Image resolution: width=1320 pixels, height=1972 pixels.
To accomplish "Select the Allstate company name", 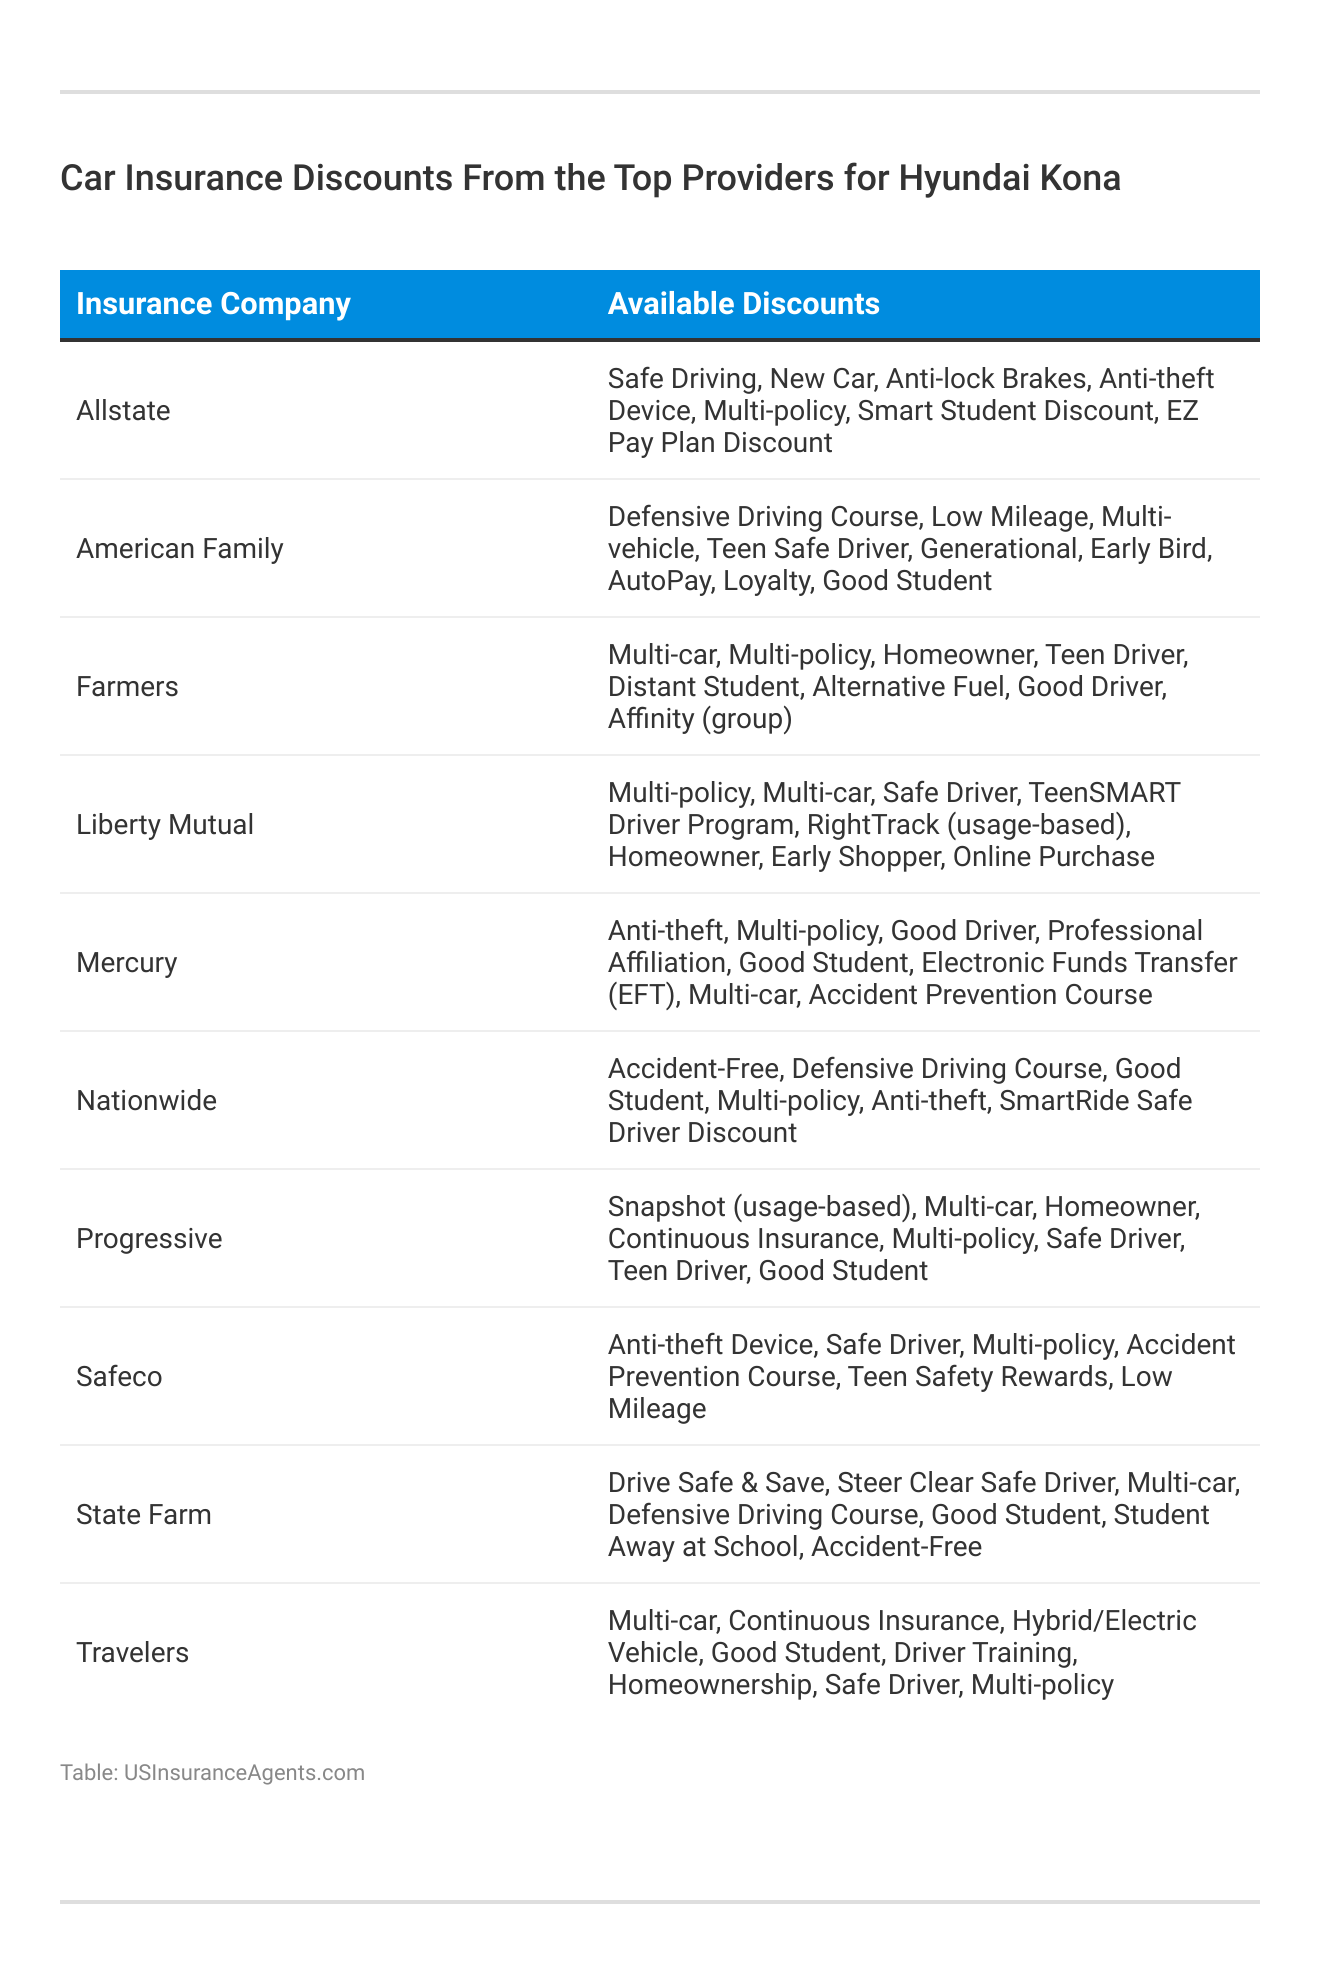I will (123, 411).
